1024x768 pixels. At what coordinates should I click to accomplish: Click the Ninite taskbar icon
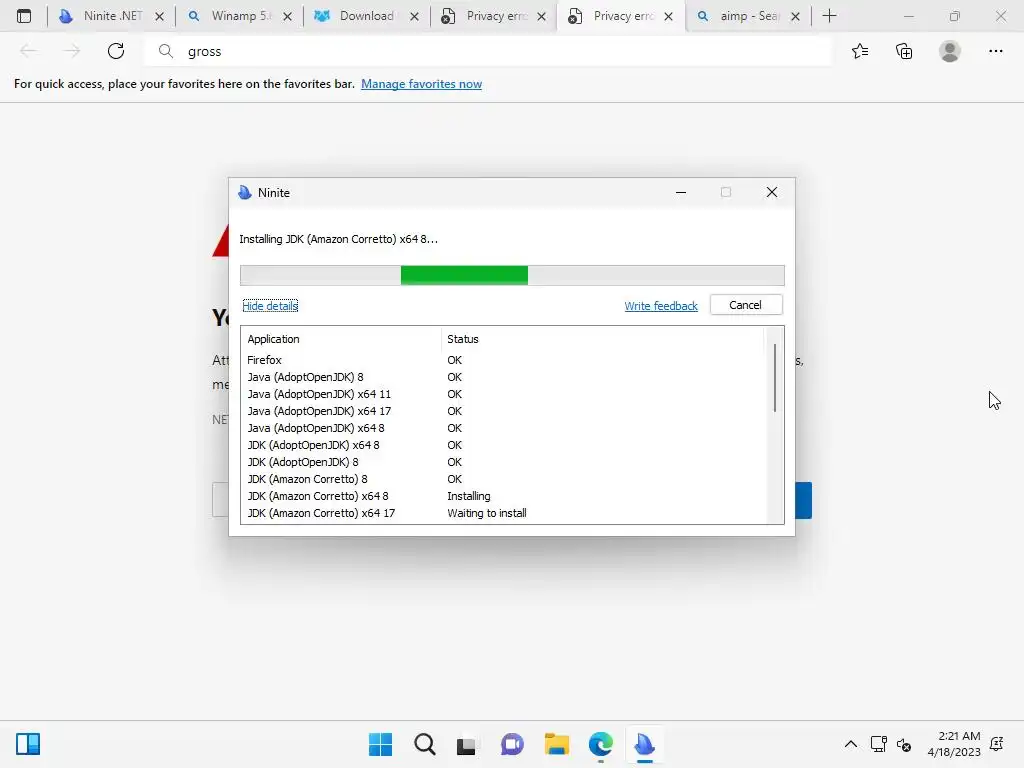click(645, 744)
